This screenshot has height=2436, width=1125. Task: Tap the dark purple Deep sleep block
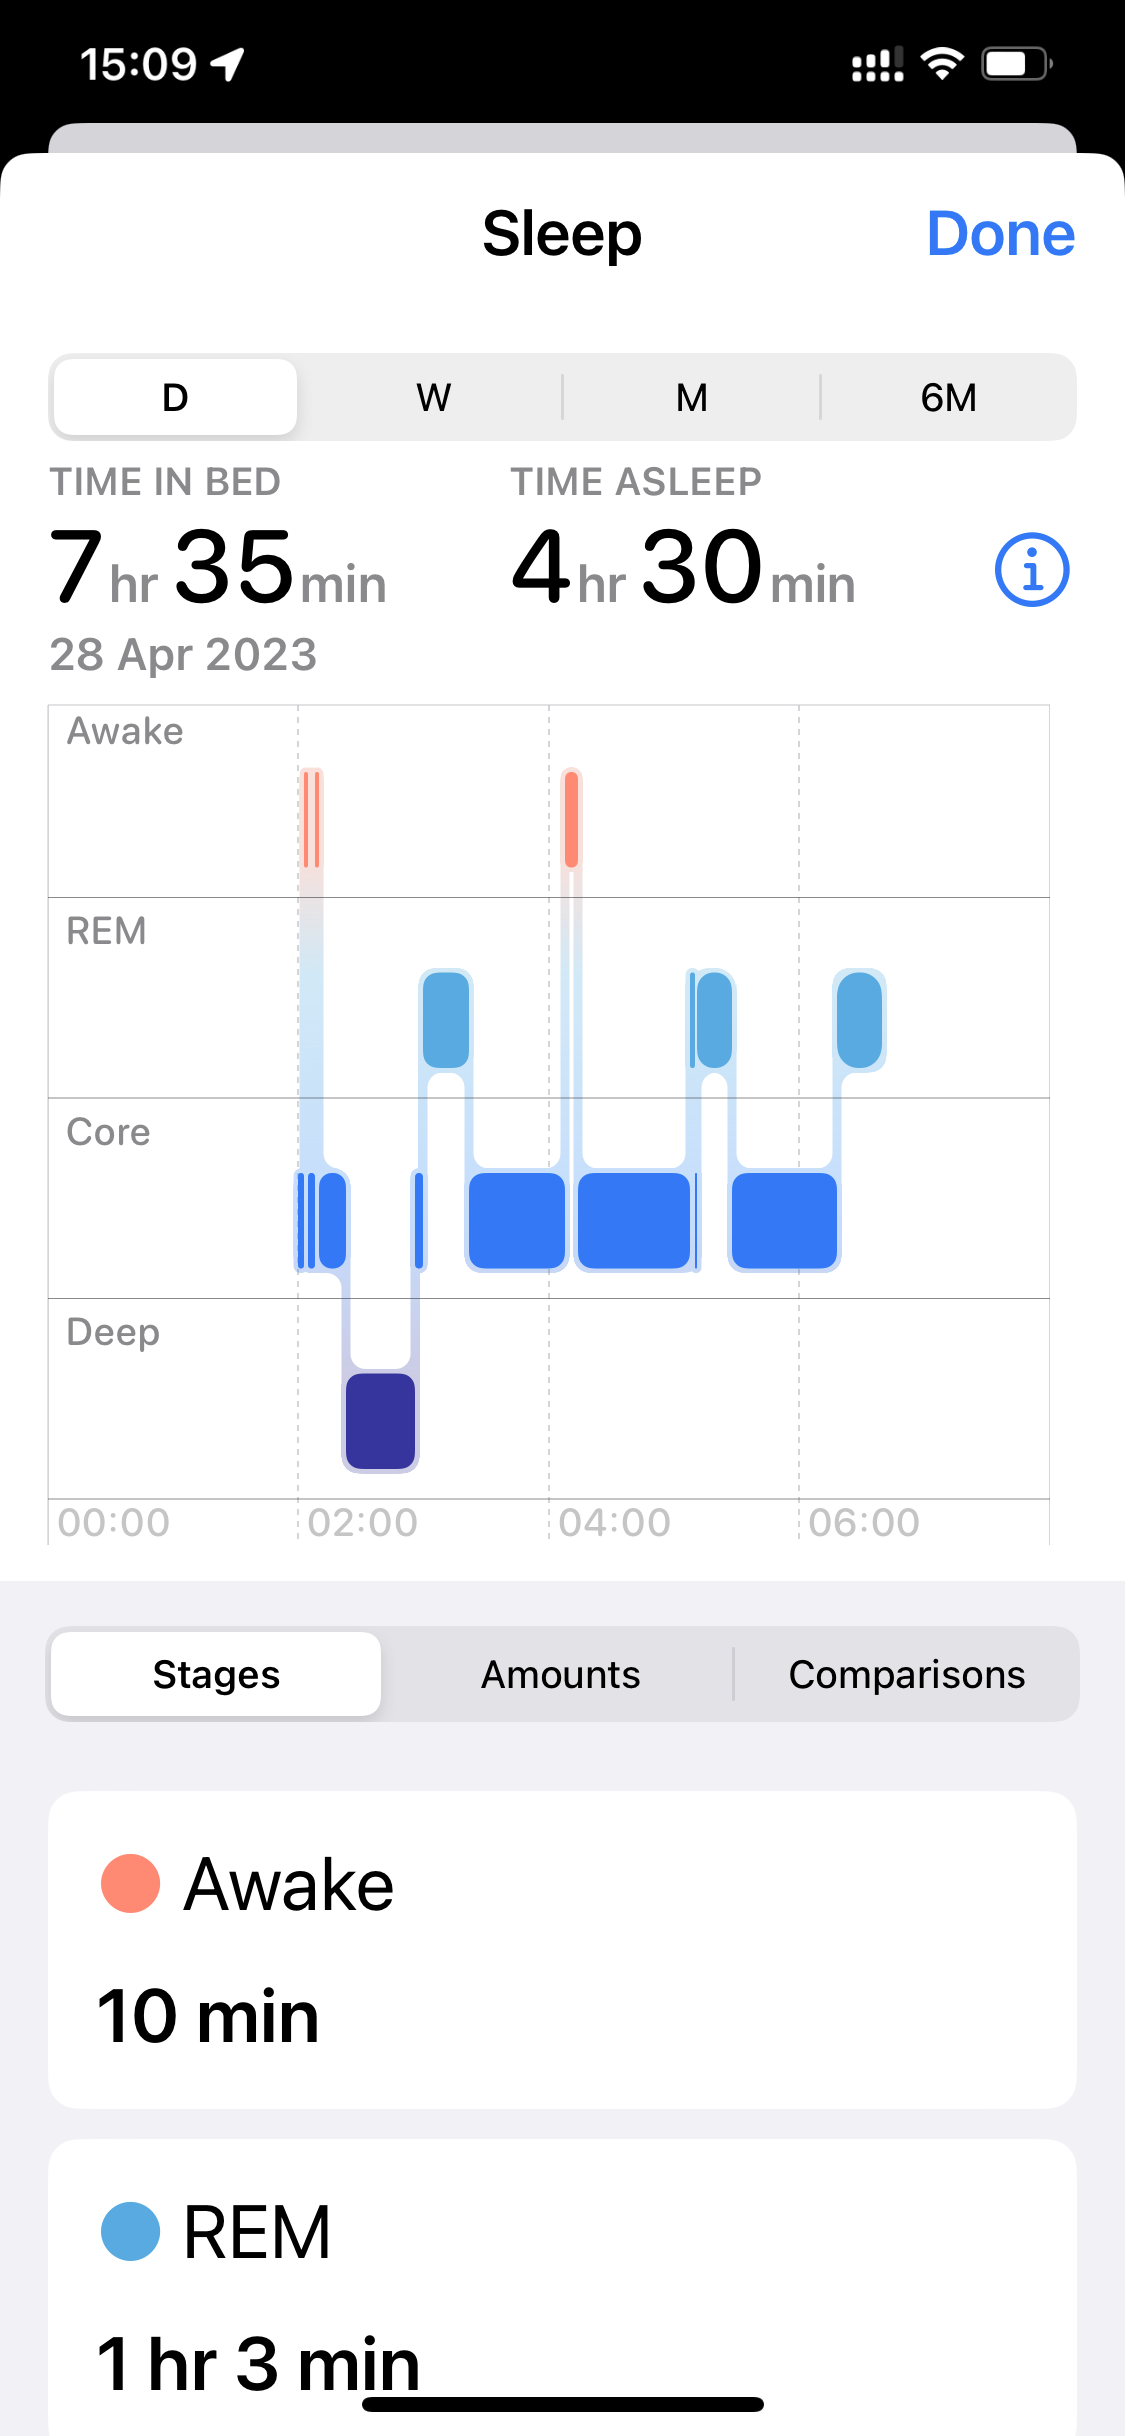(380, 1421)
